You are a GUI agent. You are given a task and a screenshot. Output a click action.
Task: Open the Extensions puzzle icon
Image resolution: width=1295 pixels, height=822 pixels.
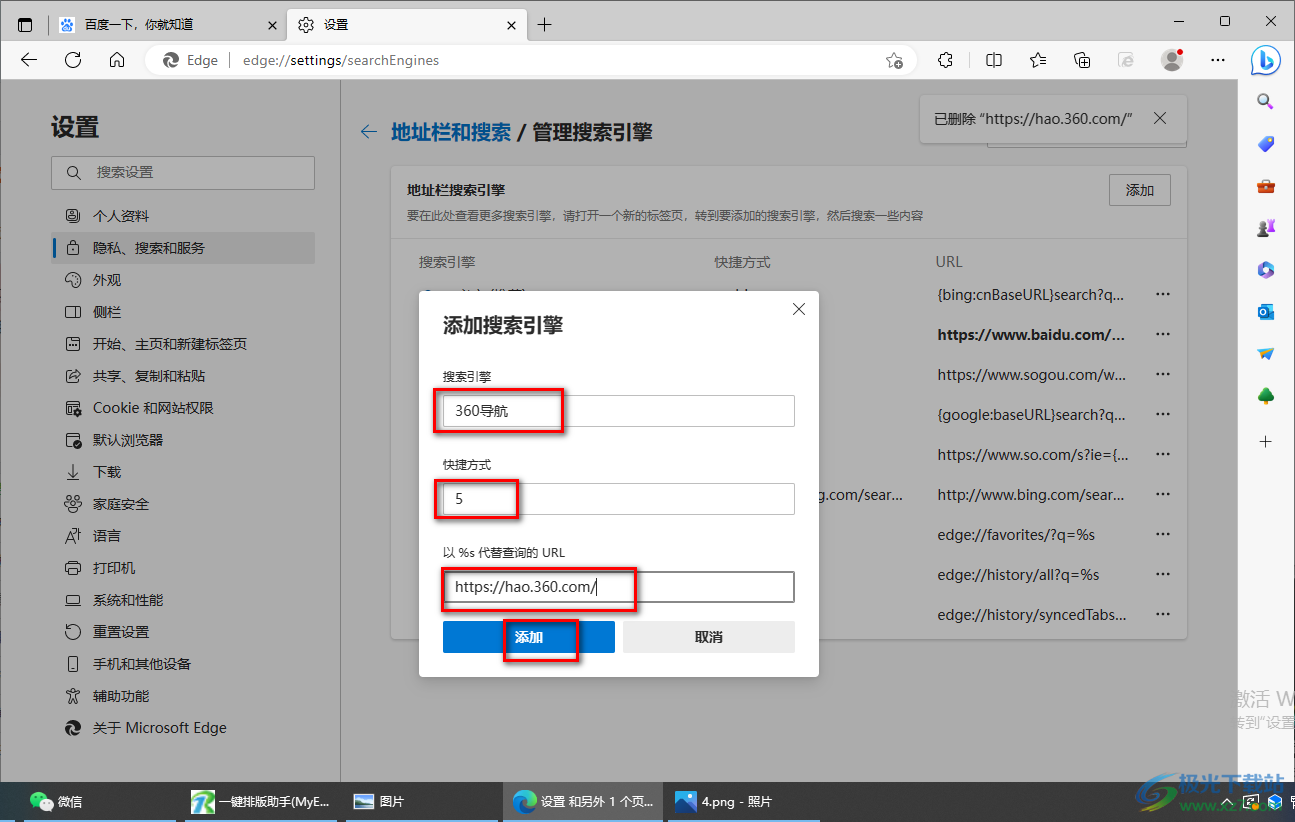point(946,60)
